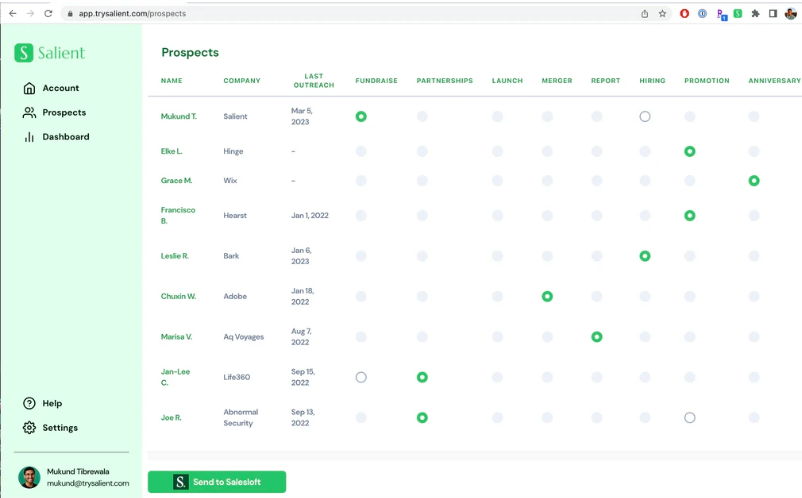
Task: Select Fundraise radio for Jan-Lee C.
Action: [x=361, y=377]
